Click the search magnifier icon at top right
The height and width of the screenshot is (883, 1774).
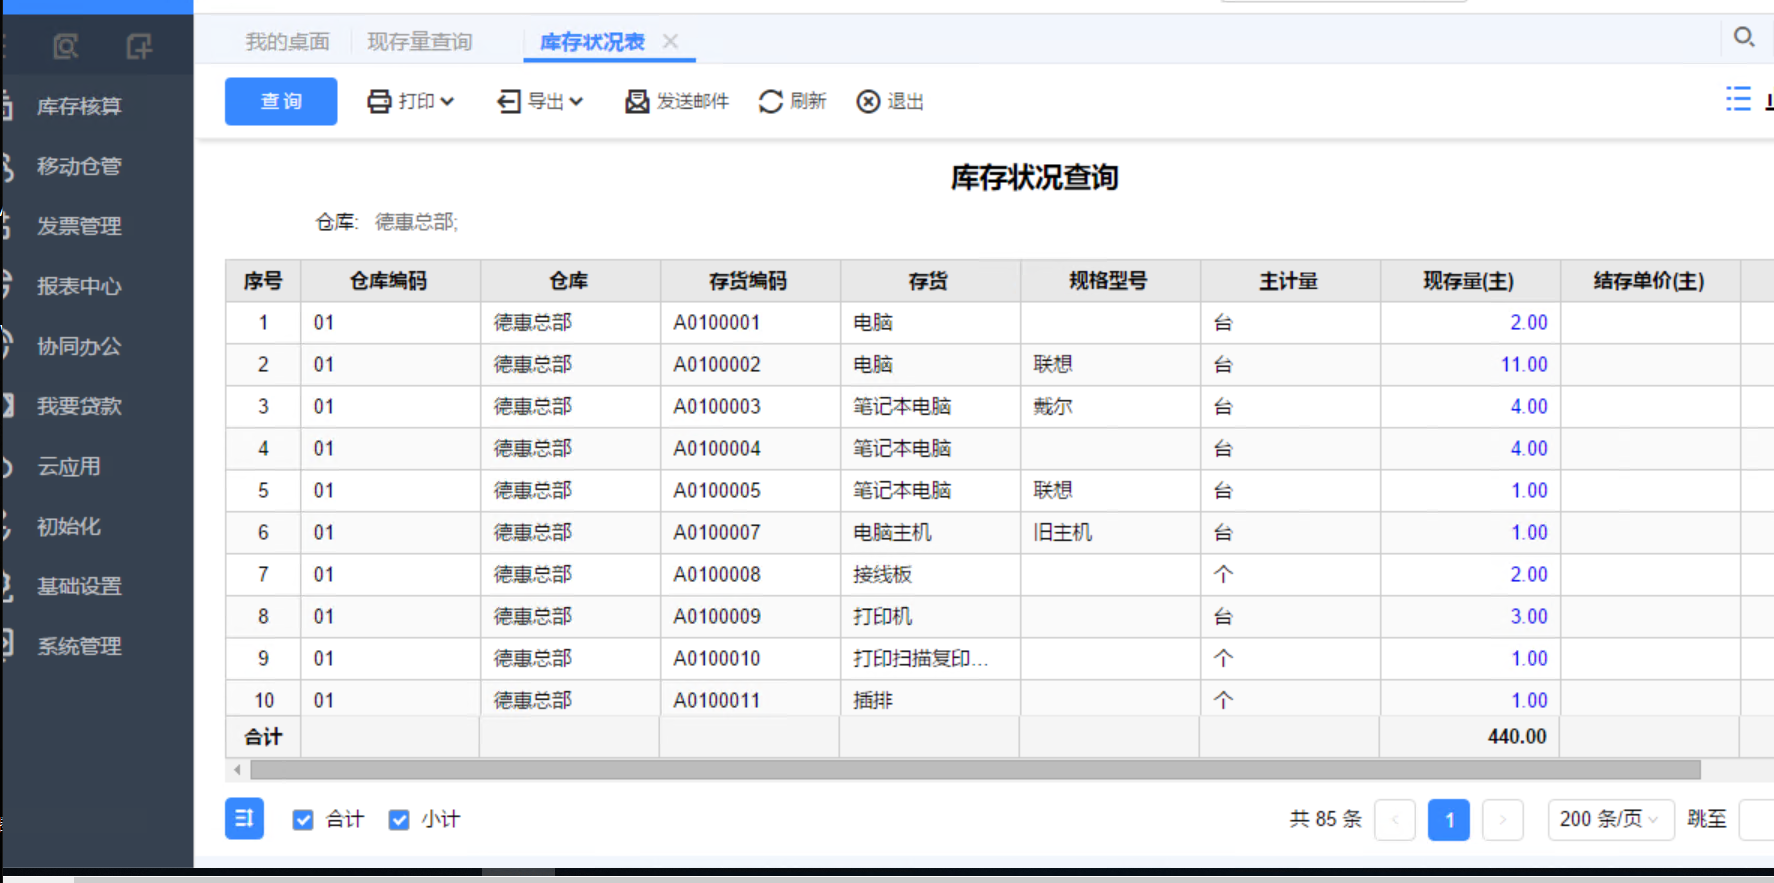click(x=1744, y=37)
